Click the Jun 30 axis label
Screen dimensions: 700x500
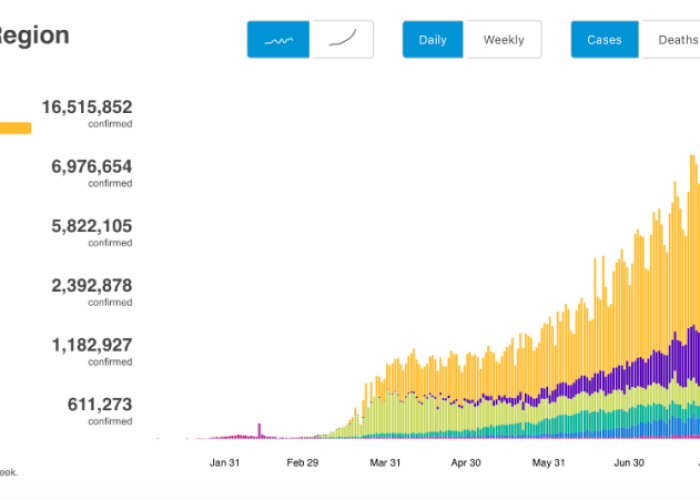point(629,463)
